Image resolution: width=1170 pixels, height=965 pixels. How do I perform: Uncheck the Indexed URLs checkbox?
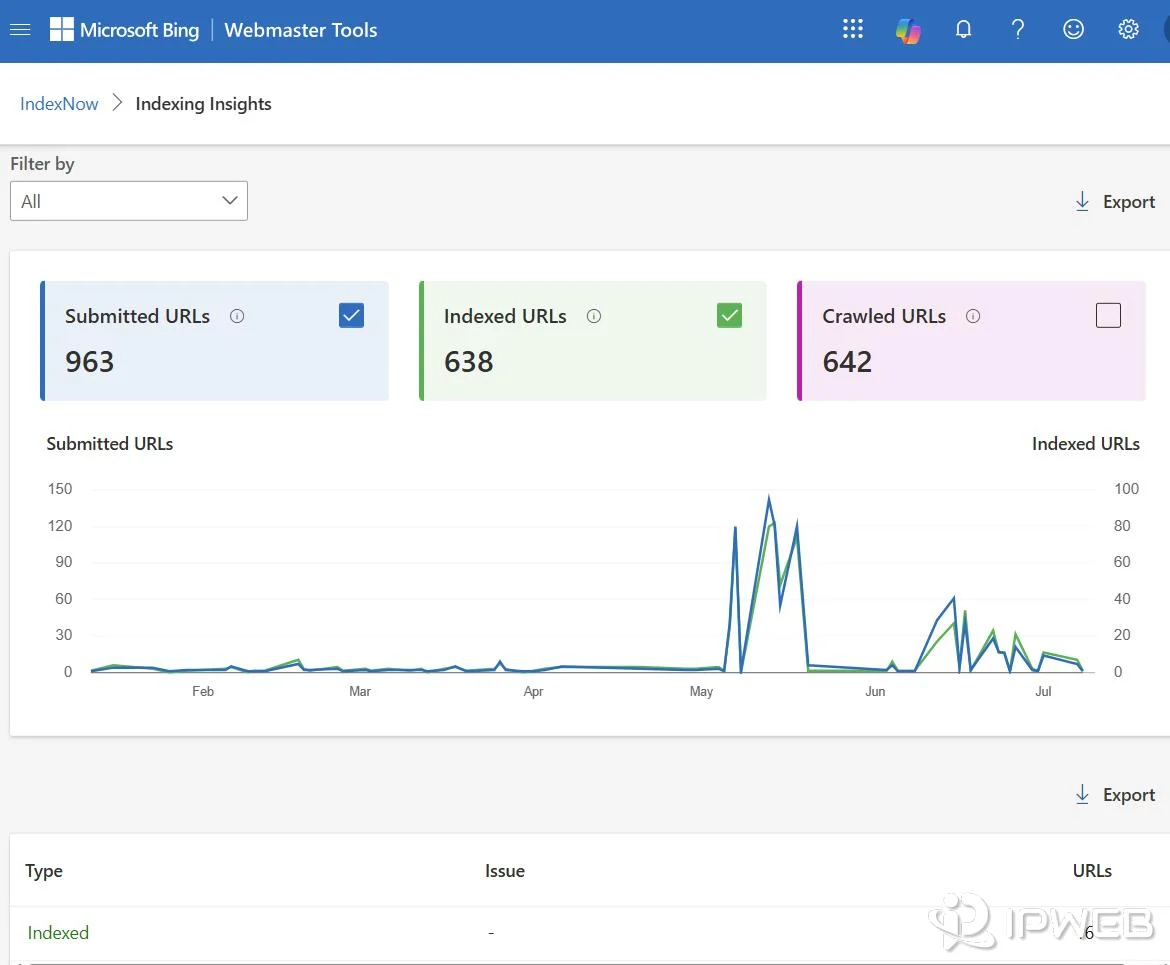coord(729,316)
